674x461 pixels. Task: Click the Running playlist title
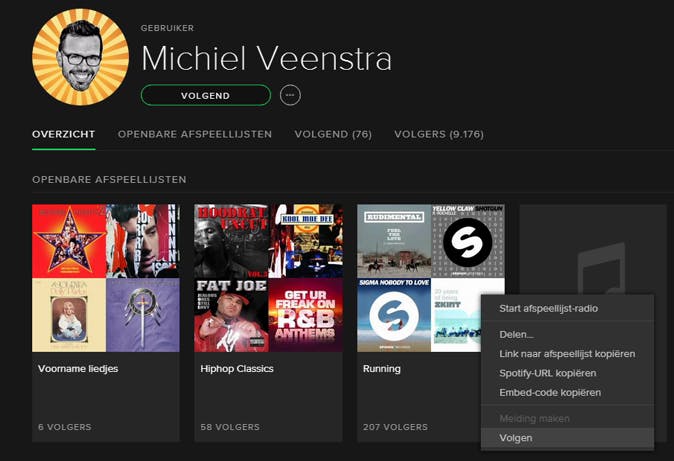click(x=382, y=369)
